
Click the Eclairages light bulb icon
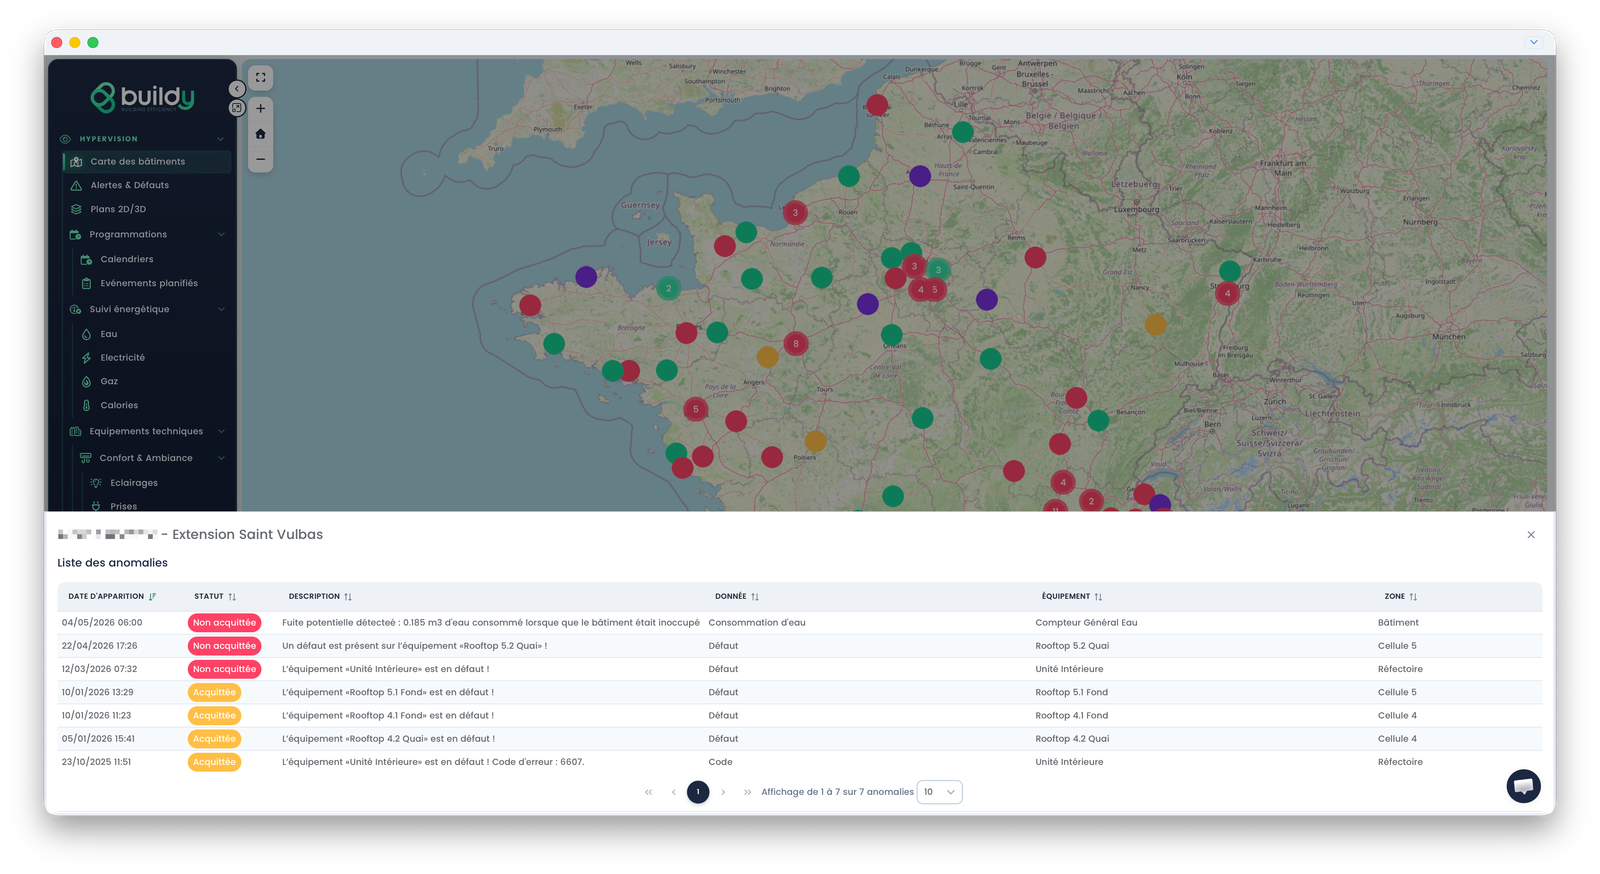tap(96, 483)
